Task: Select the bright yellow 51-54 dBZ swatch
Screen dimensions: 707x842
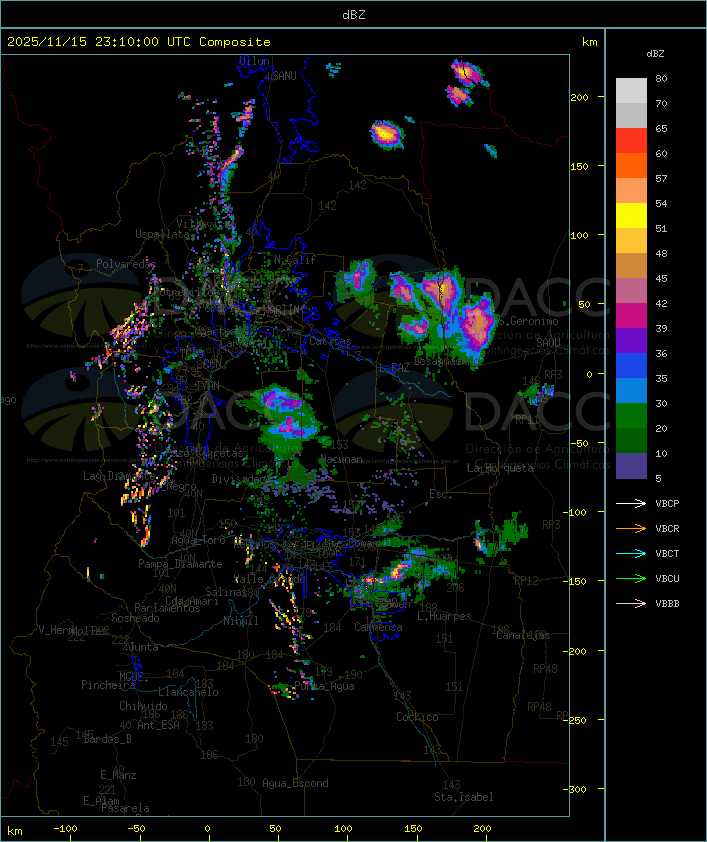Action: (x=631, y=216)
